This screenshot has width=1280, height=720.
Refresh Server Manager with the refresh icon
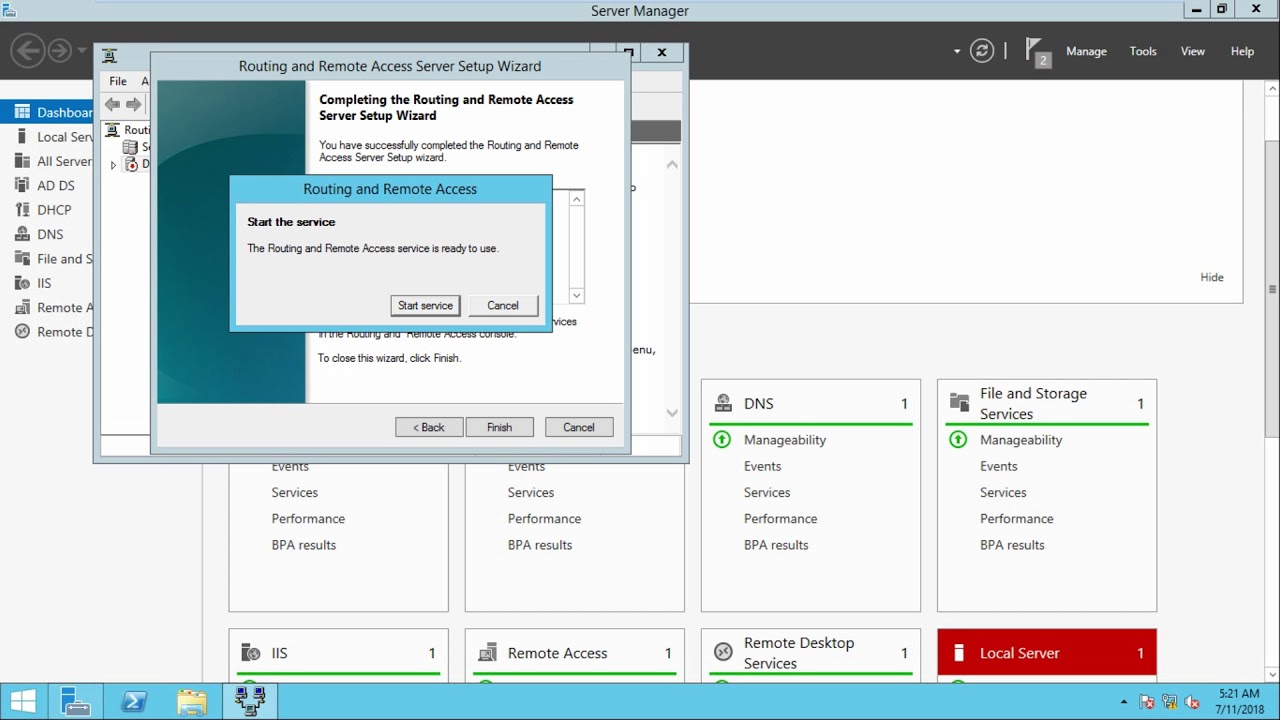pos(982,51)
